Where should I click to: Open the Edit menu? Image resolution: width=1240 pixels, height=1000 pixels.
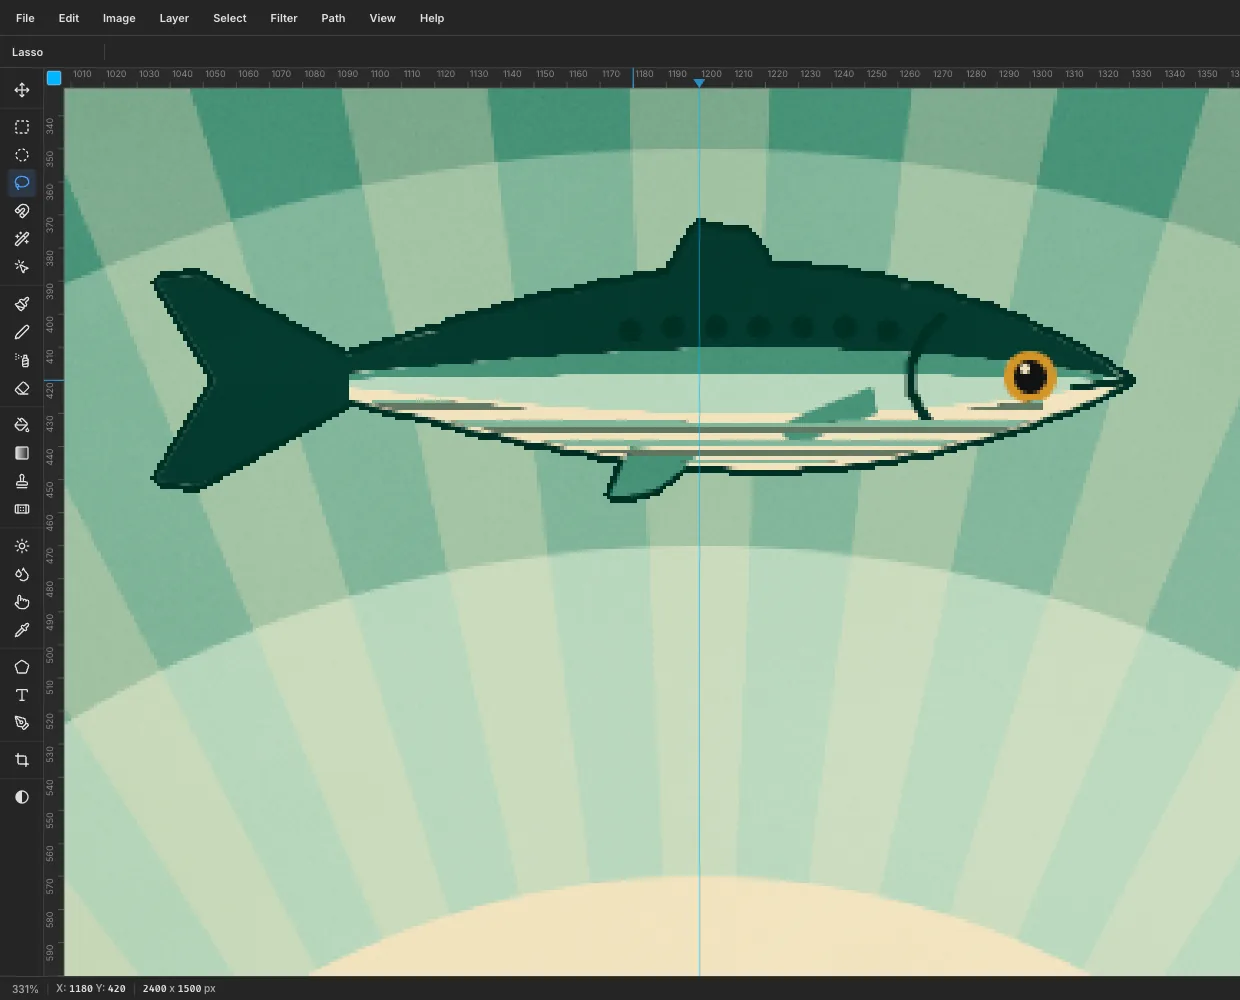[69, 18]
